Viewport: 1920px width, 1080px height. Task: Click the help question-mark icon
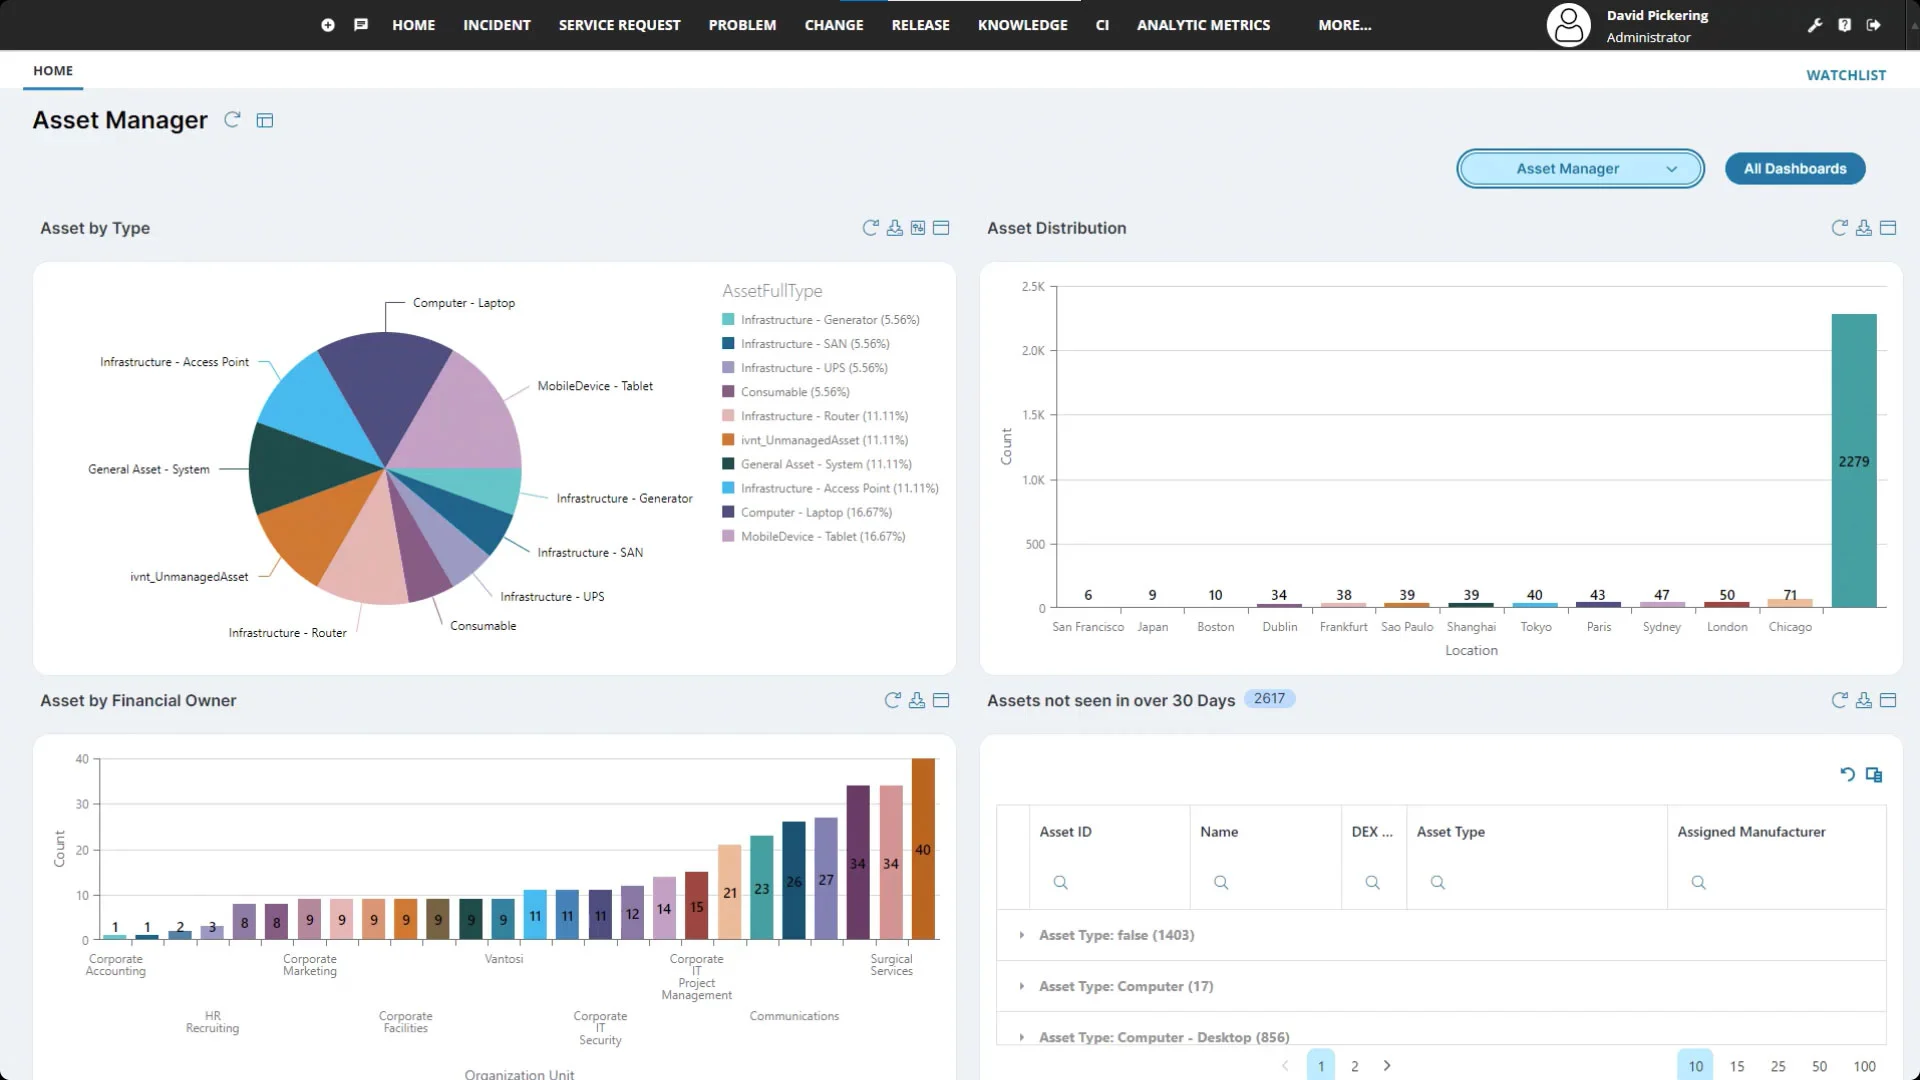point(1845,24)
